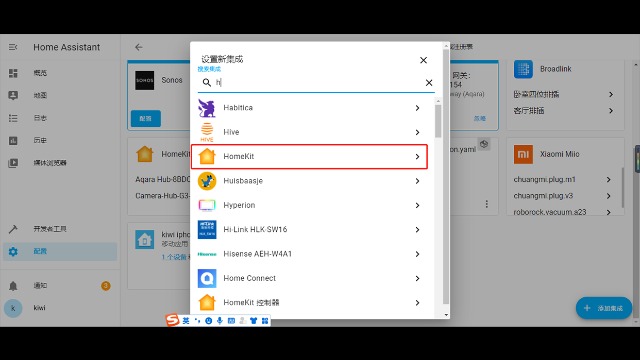The height and width of the screenshot is (360, 640).
Task: Open the Overview dashboard icon in sidebar
Action: pyautogui.click(x=13, y=73)
